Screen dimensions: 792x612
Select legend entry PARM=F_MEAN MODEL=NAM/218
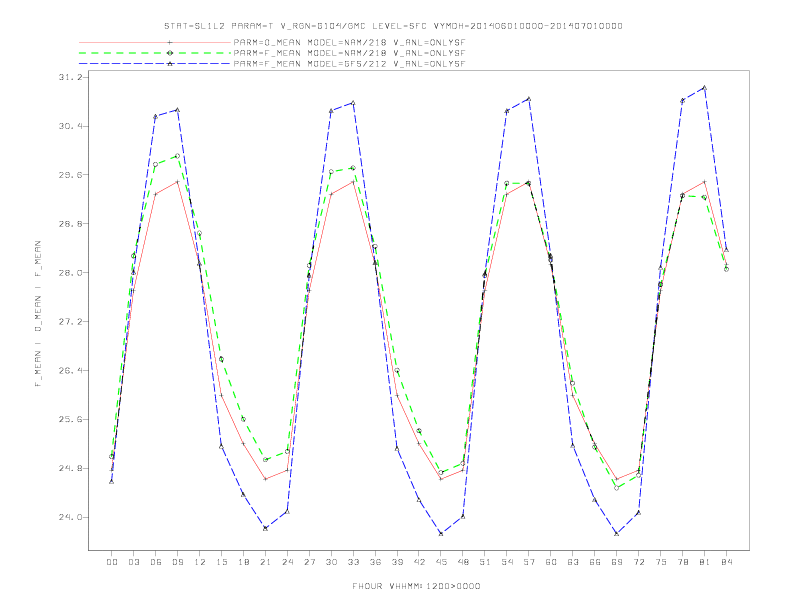(x=349, y=53)
